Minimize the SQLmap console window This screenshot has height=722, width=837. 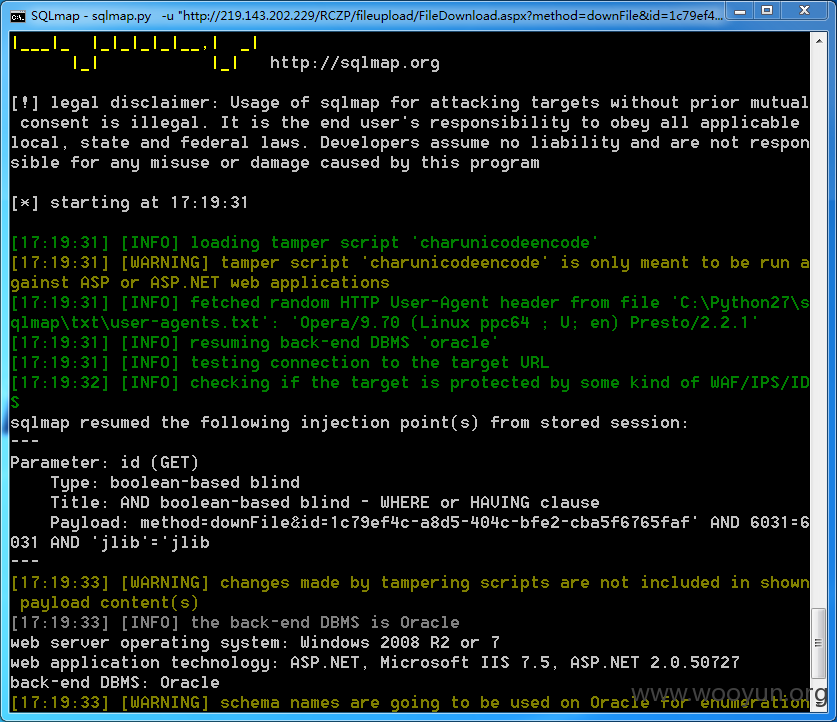(x=740, y=11)
